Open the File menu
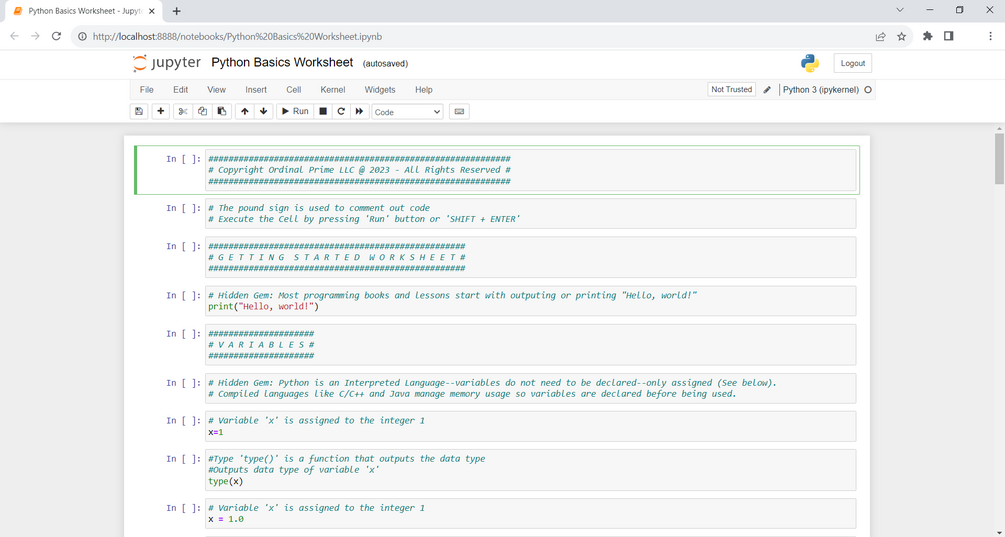The height and width of the screenshot is (537, 1005). coord(147,90)
